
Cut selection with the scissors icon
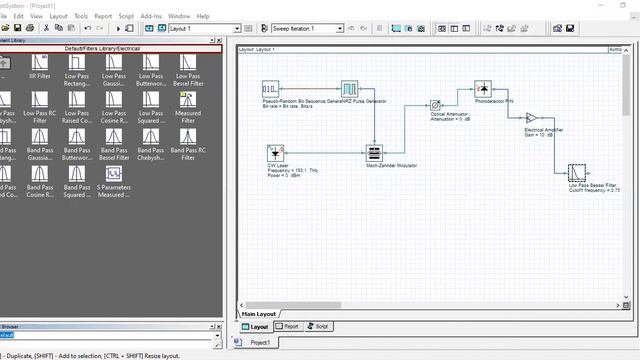click(46, 28)
